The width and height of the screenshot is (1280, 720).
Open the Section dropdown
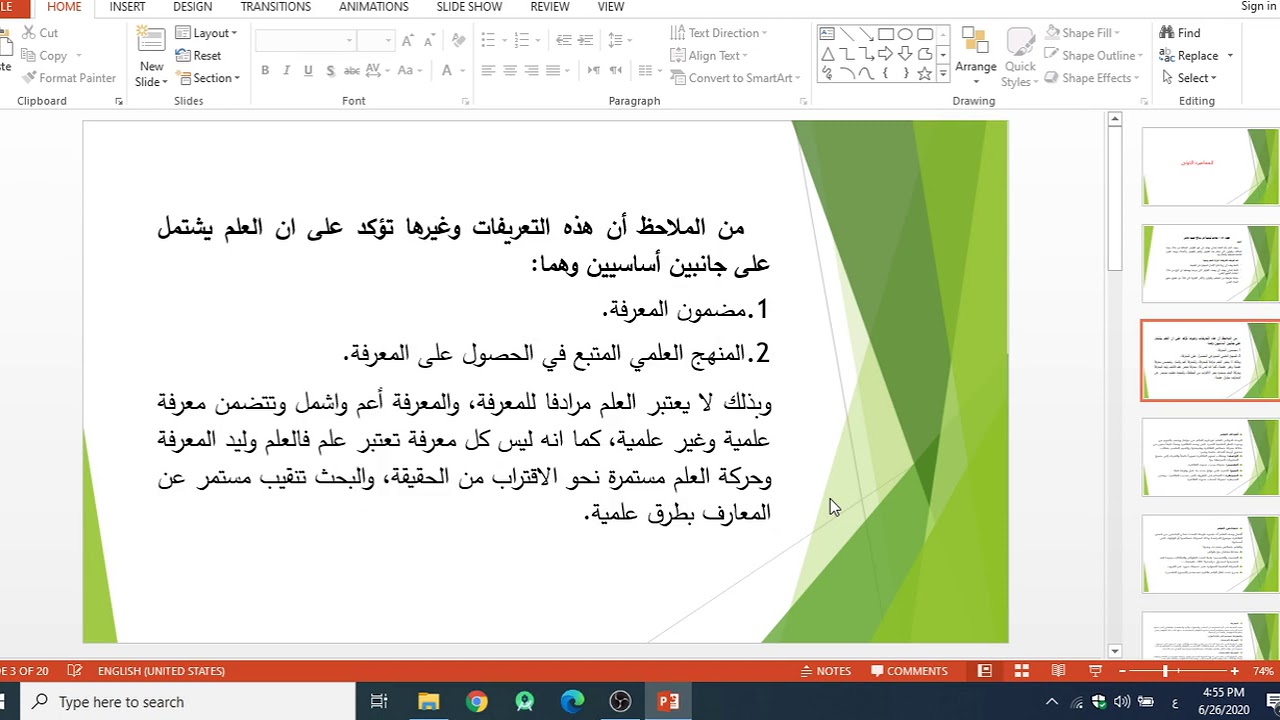point(208,78)
